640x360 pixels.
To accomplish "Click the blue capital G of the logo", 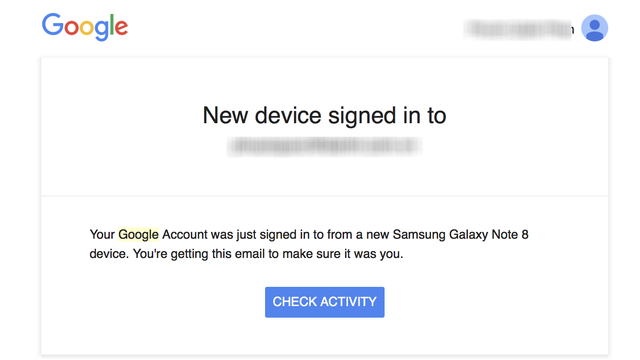I will point(52,24).
